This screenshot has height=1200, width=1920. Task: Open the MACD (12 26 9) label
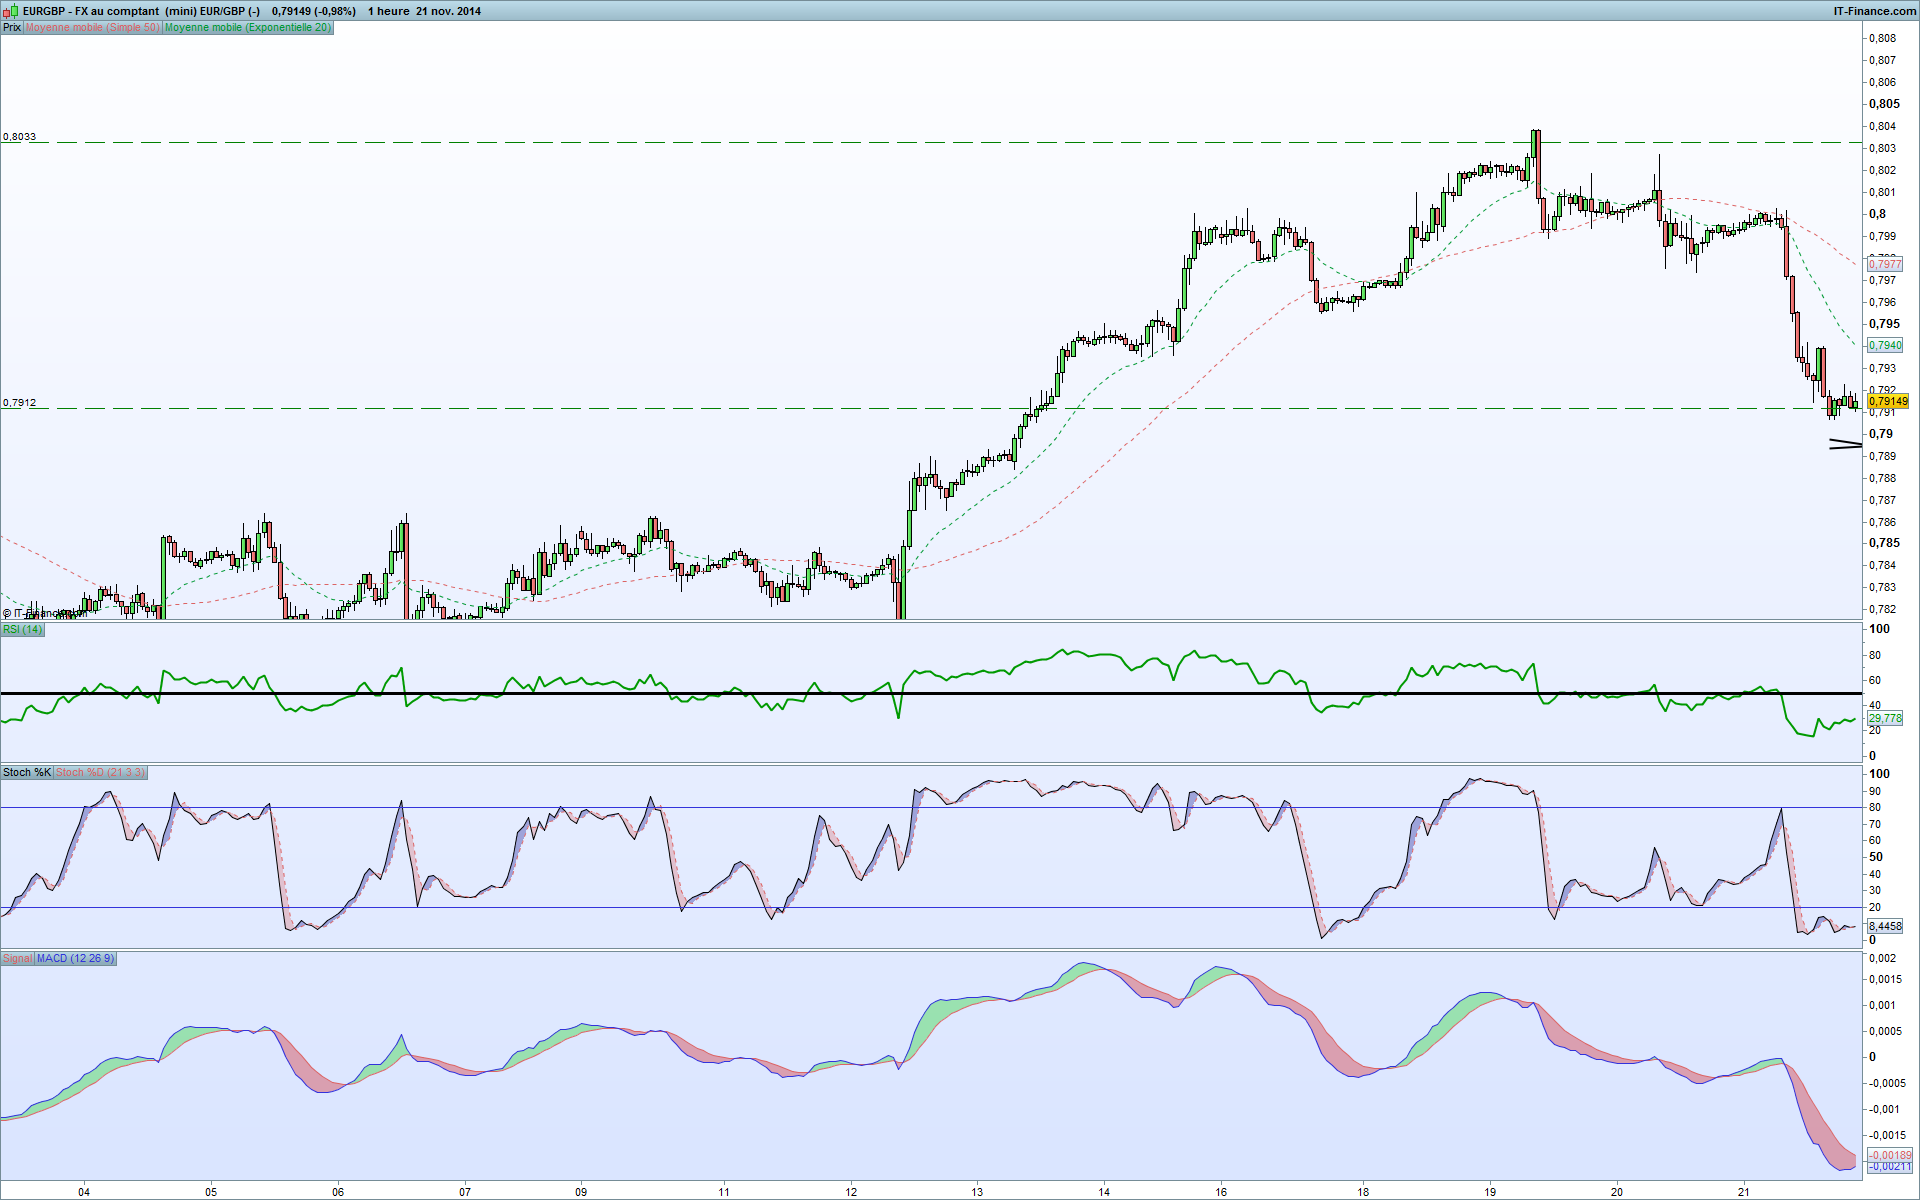(76, 959)
